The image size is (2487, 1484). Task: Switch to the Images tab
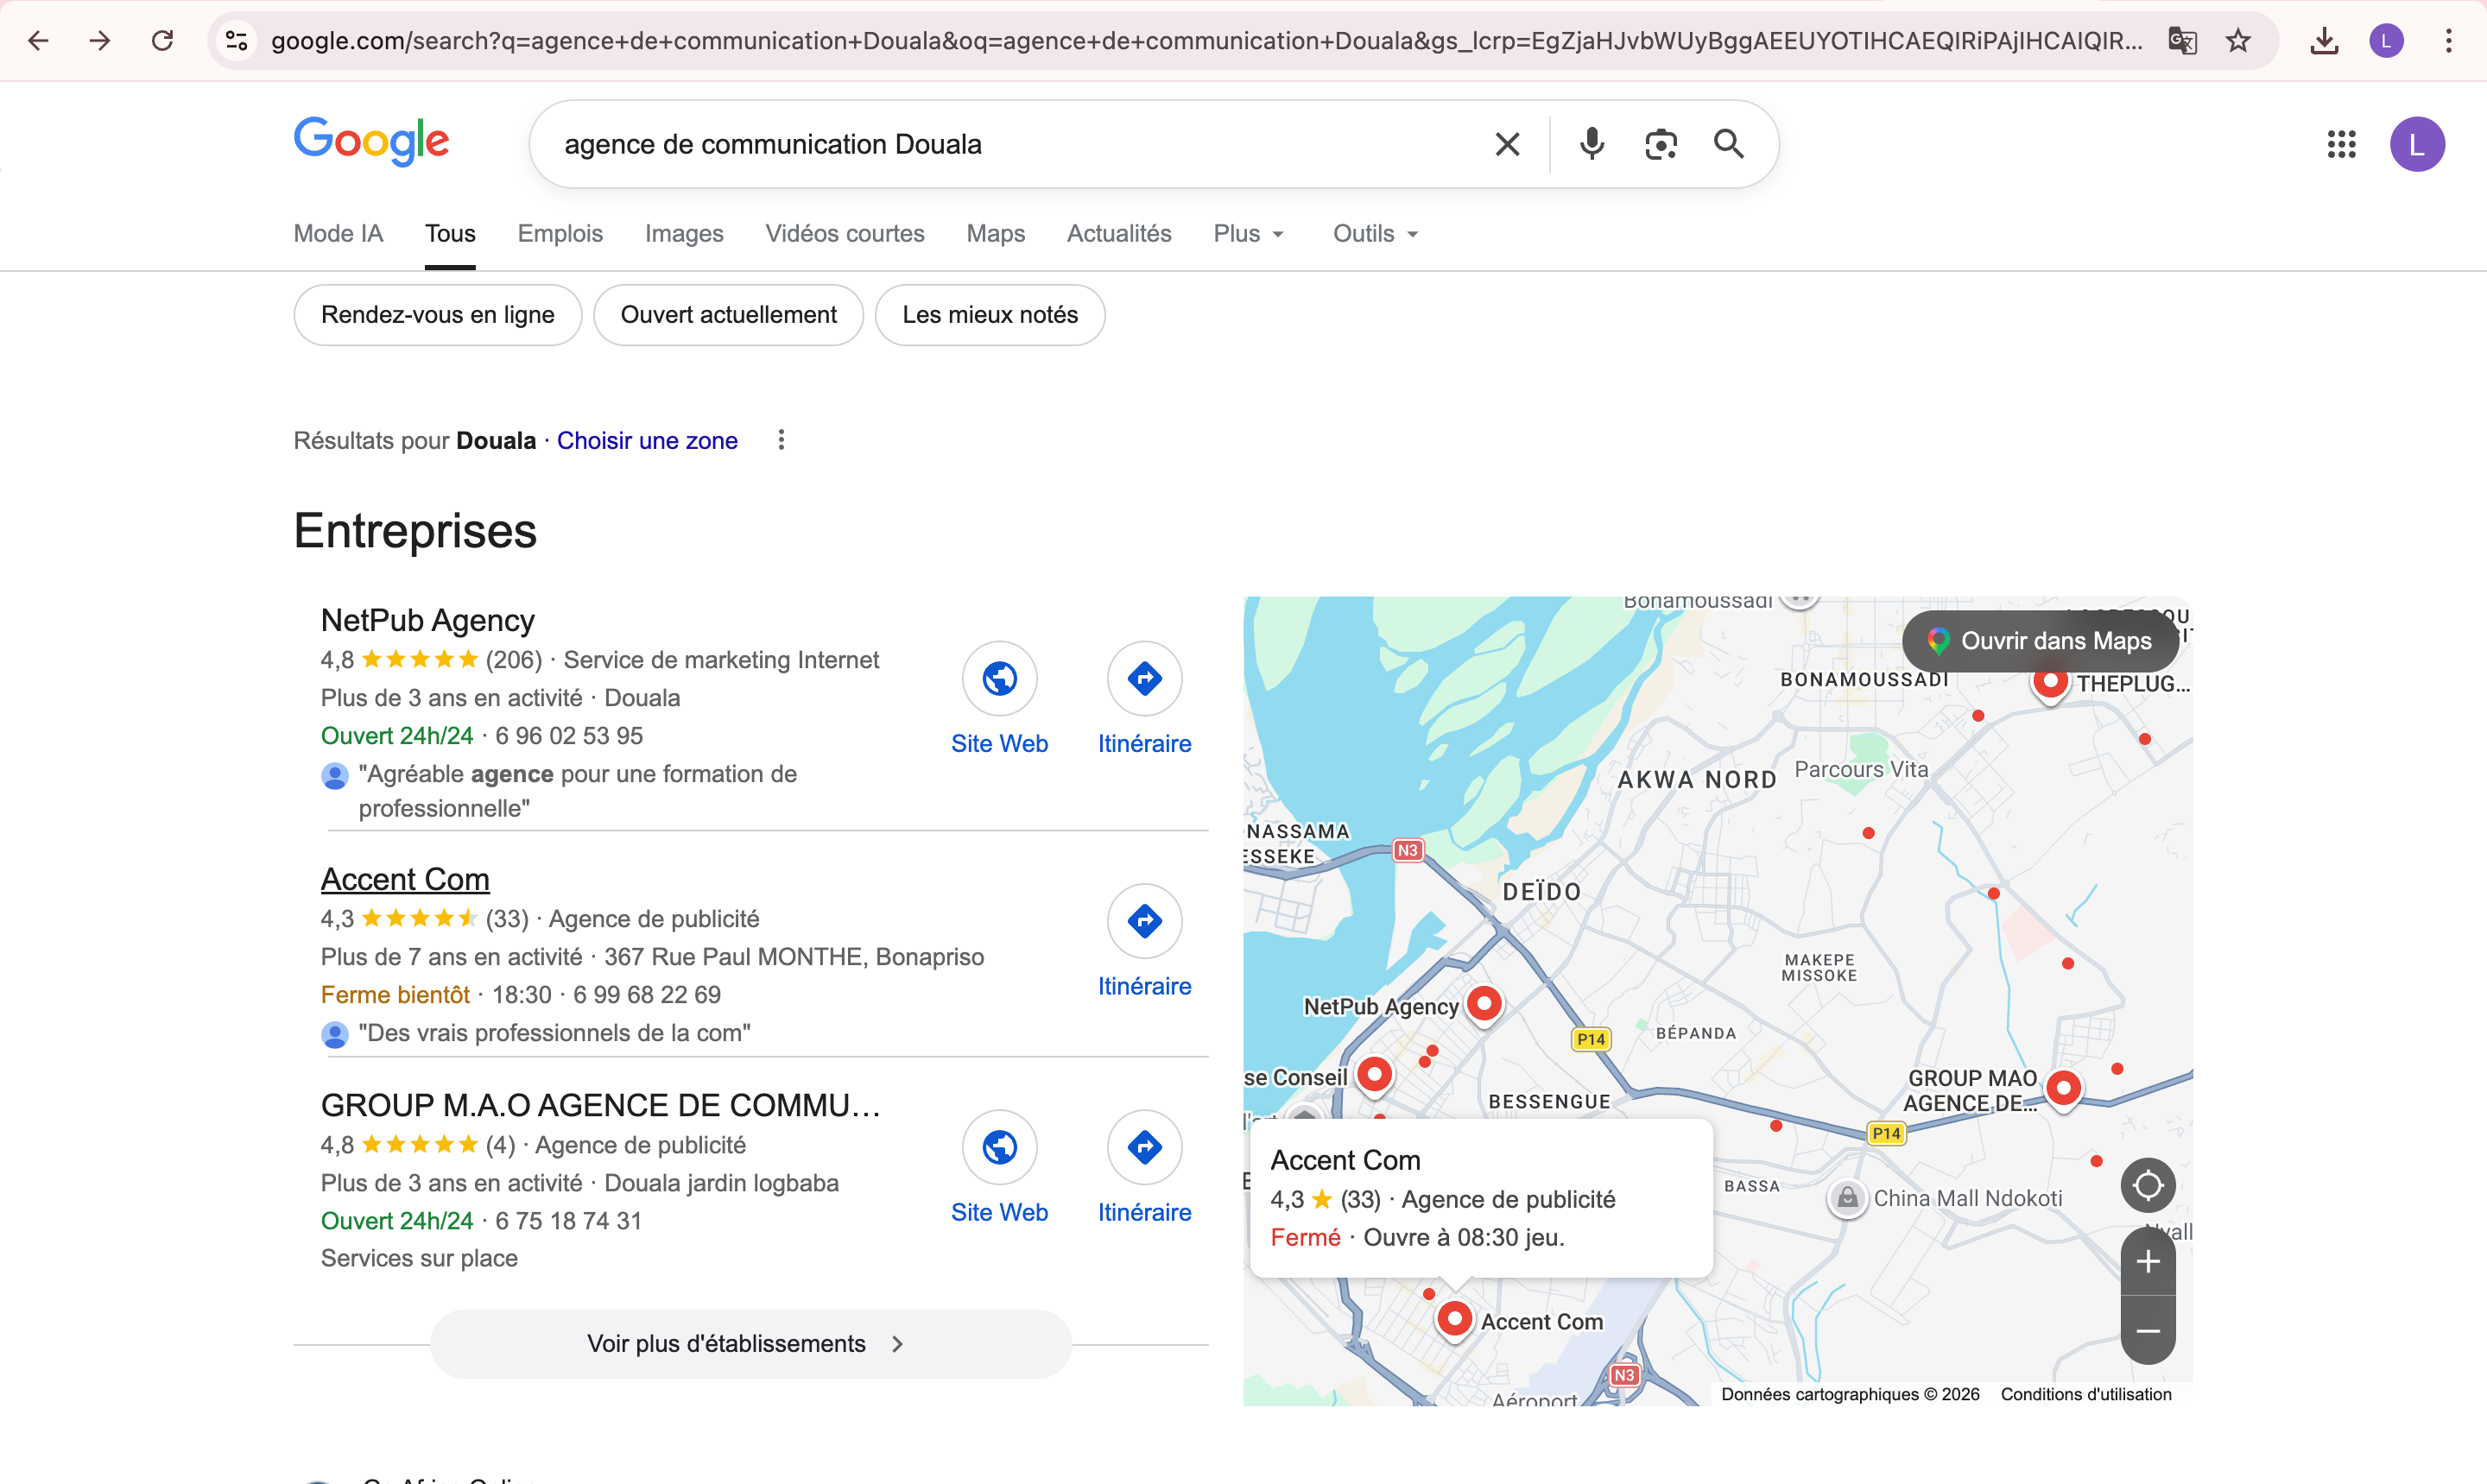coord(683,233)
